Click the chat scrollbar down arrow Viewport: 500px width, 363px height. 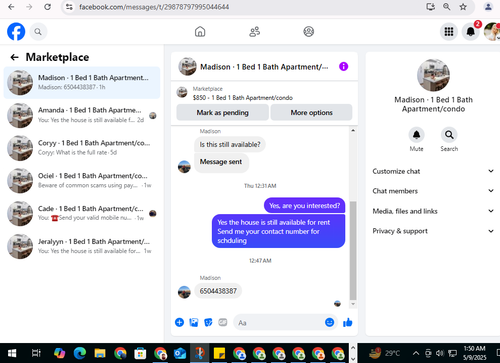click(353, 304)
